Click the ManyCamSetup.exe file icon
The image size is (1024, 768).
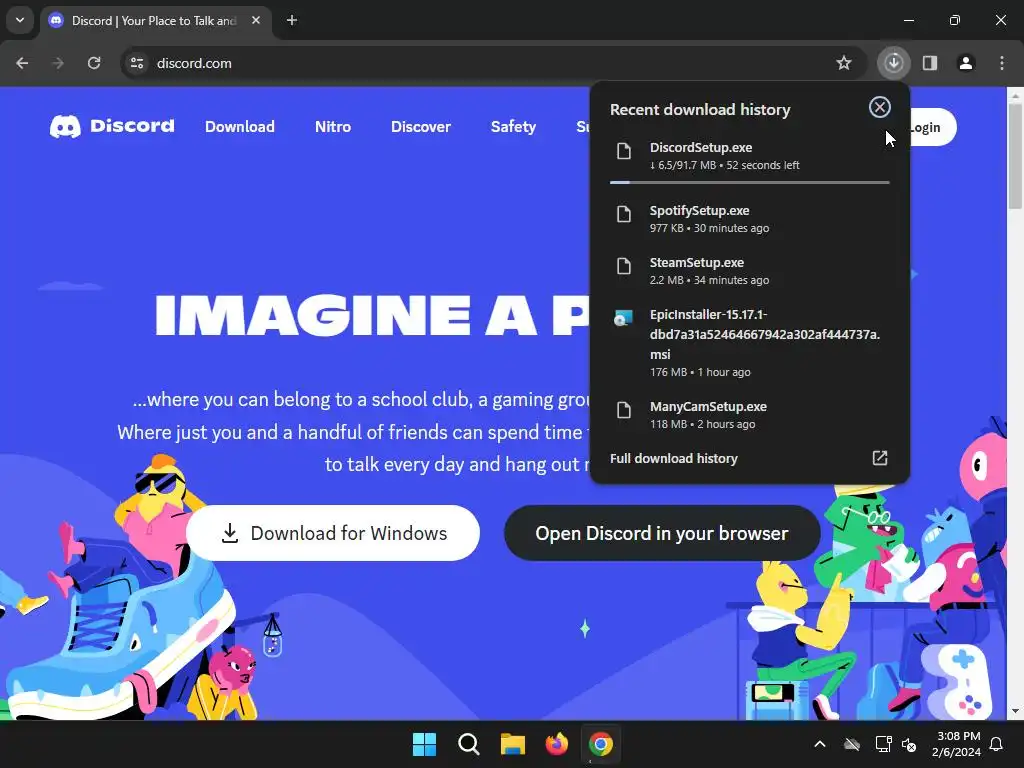coord(624,409)
